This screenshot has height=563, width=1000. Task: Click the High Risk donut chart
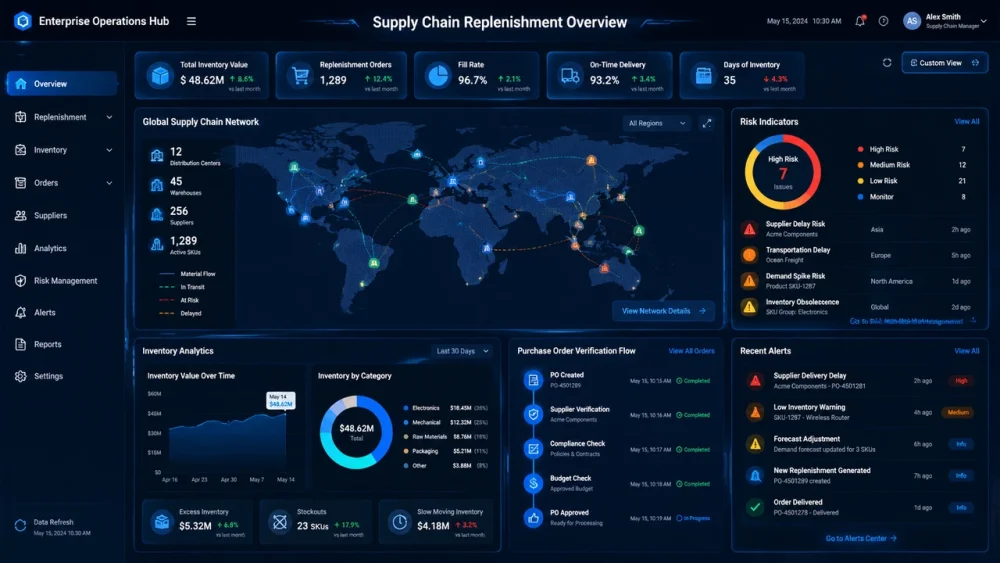(x=783, y=172)
